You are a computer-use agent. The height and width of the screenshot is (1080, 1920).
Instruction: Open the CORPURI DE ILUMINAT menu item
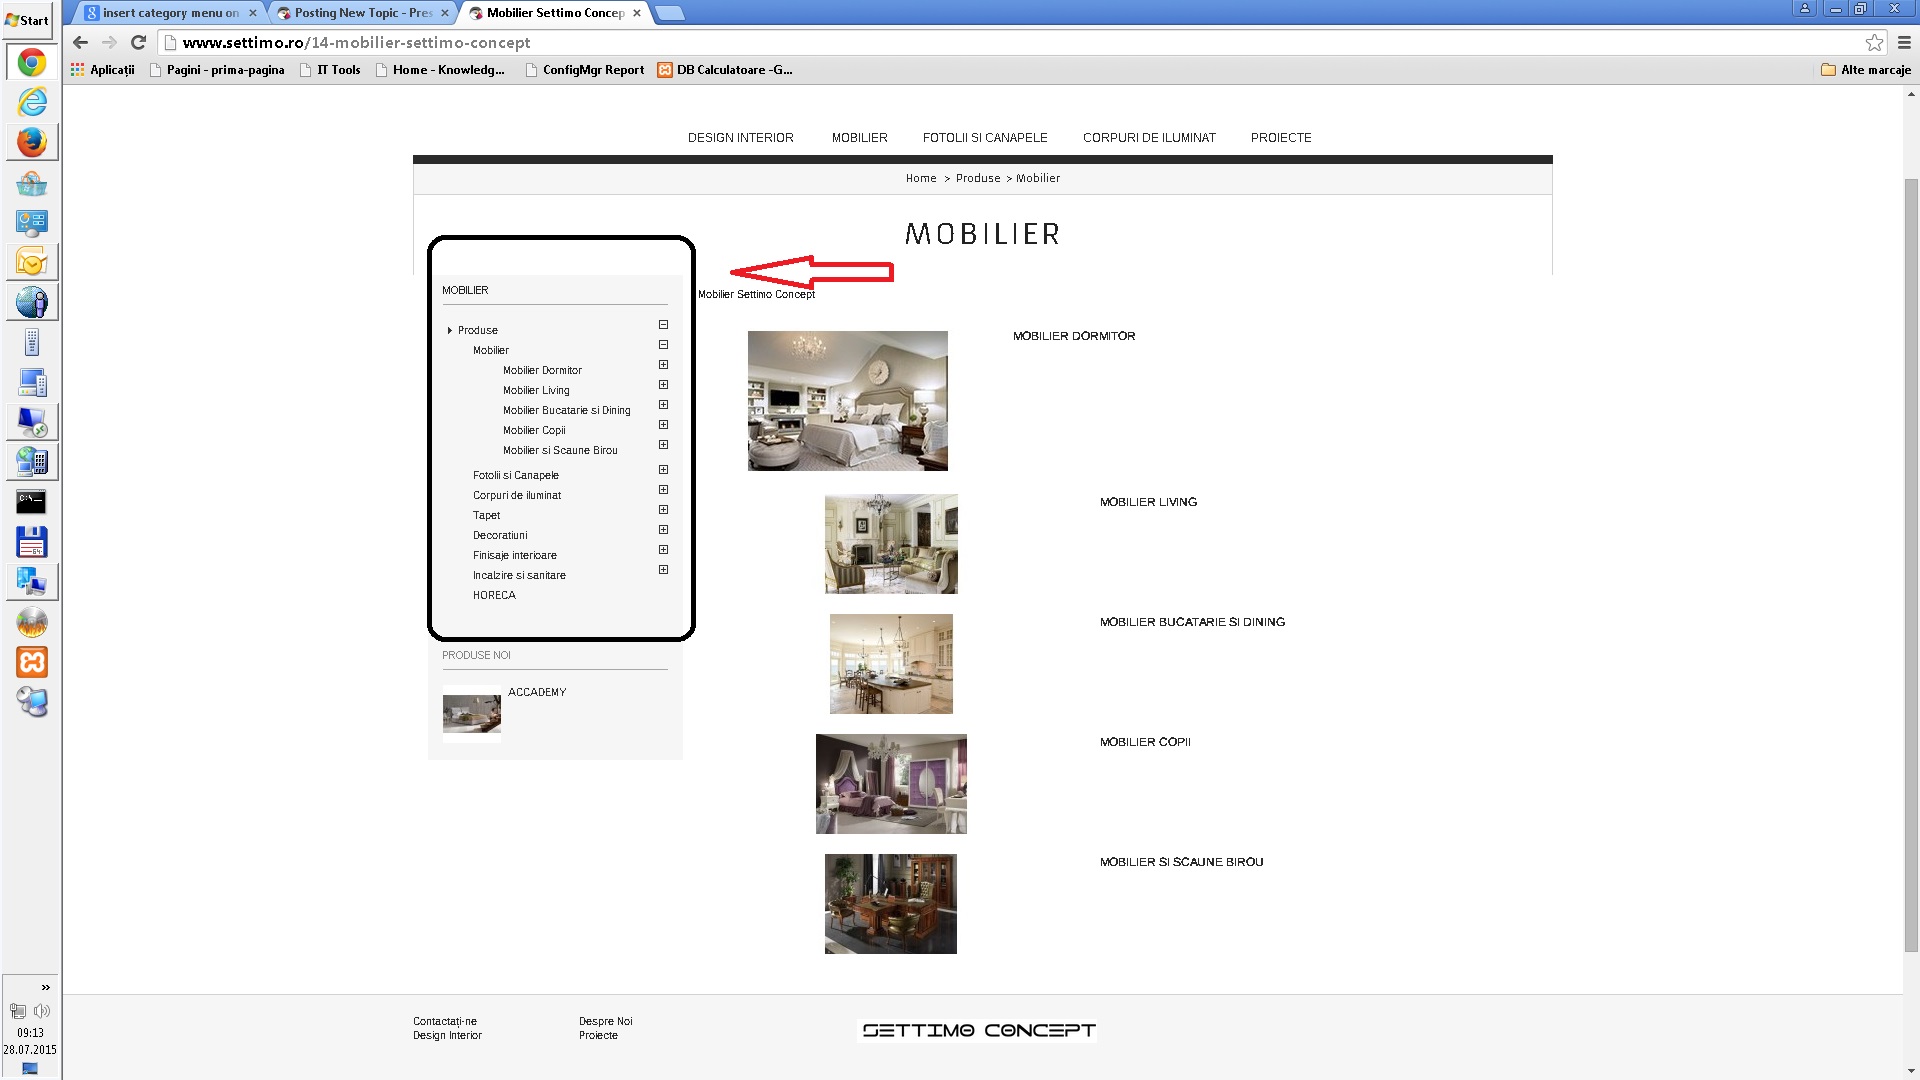tap(1149, 138)
